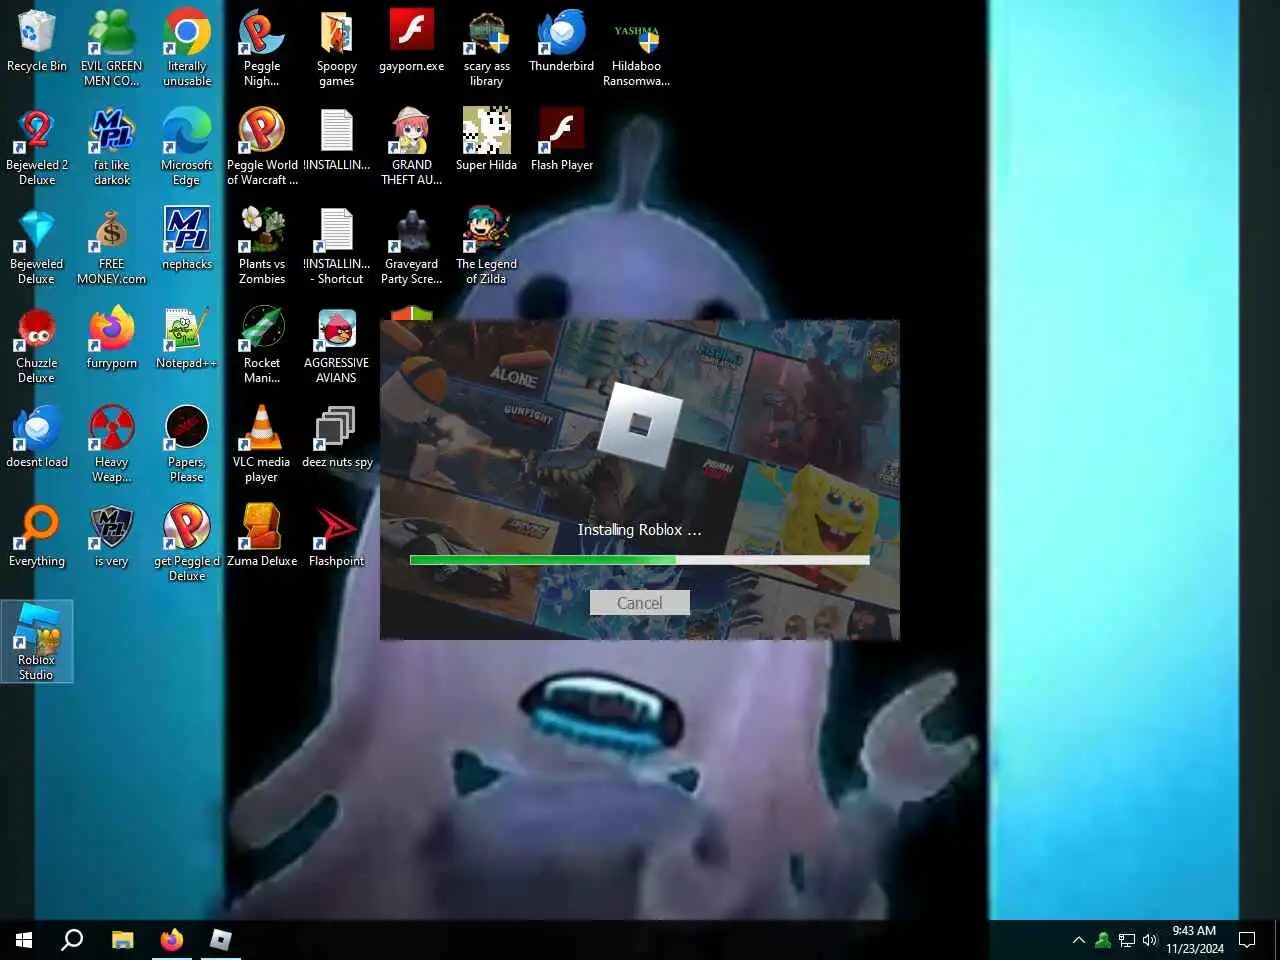Select the Graveyard Party Scre... shortcut
This screenshot has height=960, width=1280.
click(411, 246)
